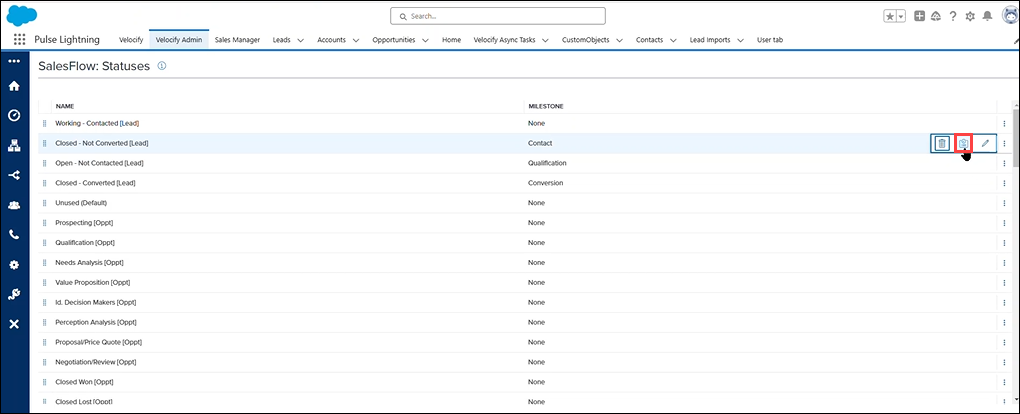Expand the Leads tab dropdown chevron
This screenshot has width=1020, height=414.
[x=301, y=40]
